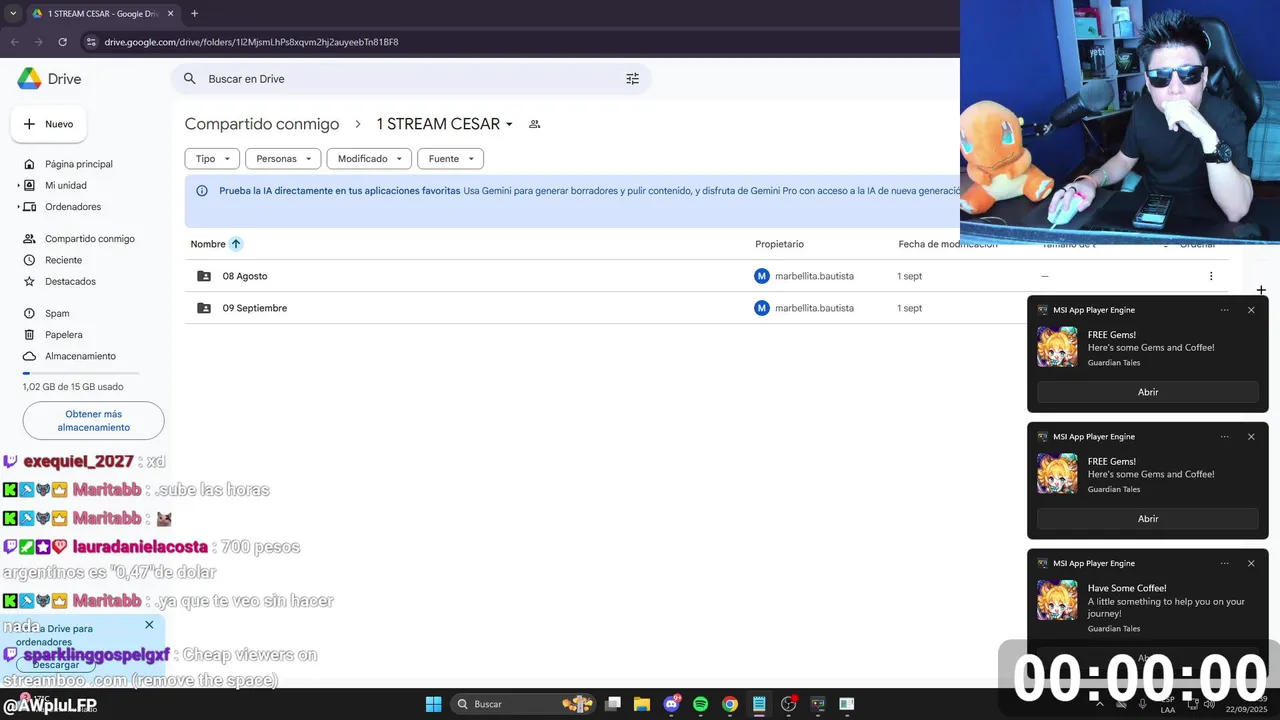This screenshot has height=720, width=1280.
Task: Close the first FREE Gems notification
Action: 1251,310
